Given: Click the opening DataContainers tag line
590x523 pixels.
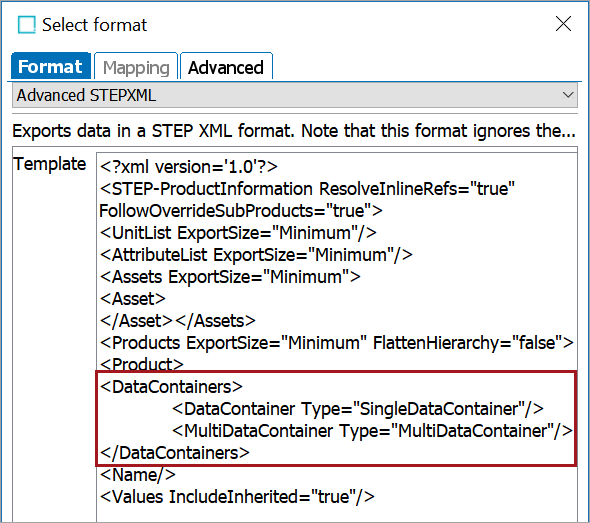Looking at the screenshot, I should pos(171,387).
